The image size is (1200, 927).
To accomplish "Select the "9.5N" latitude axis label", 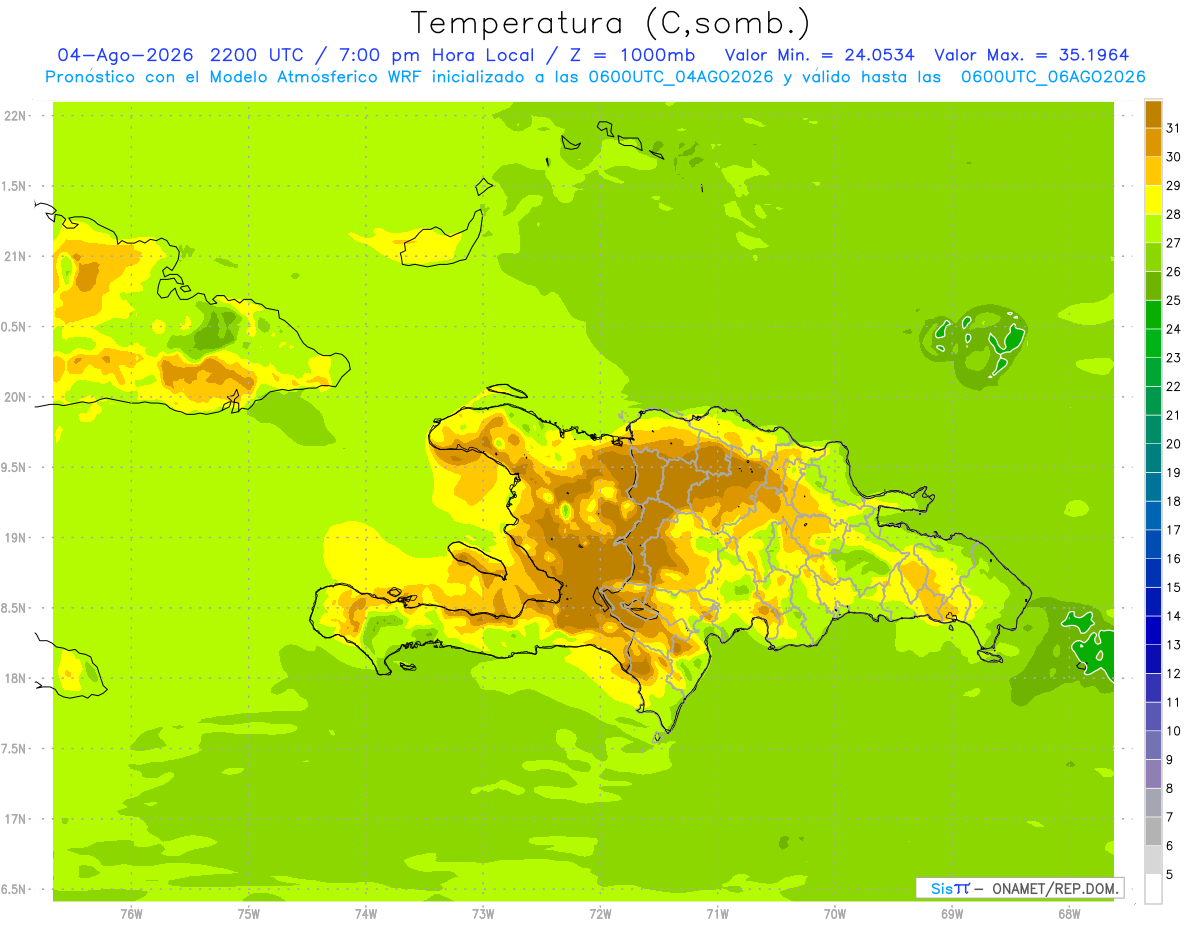I will coord(14,467).
